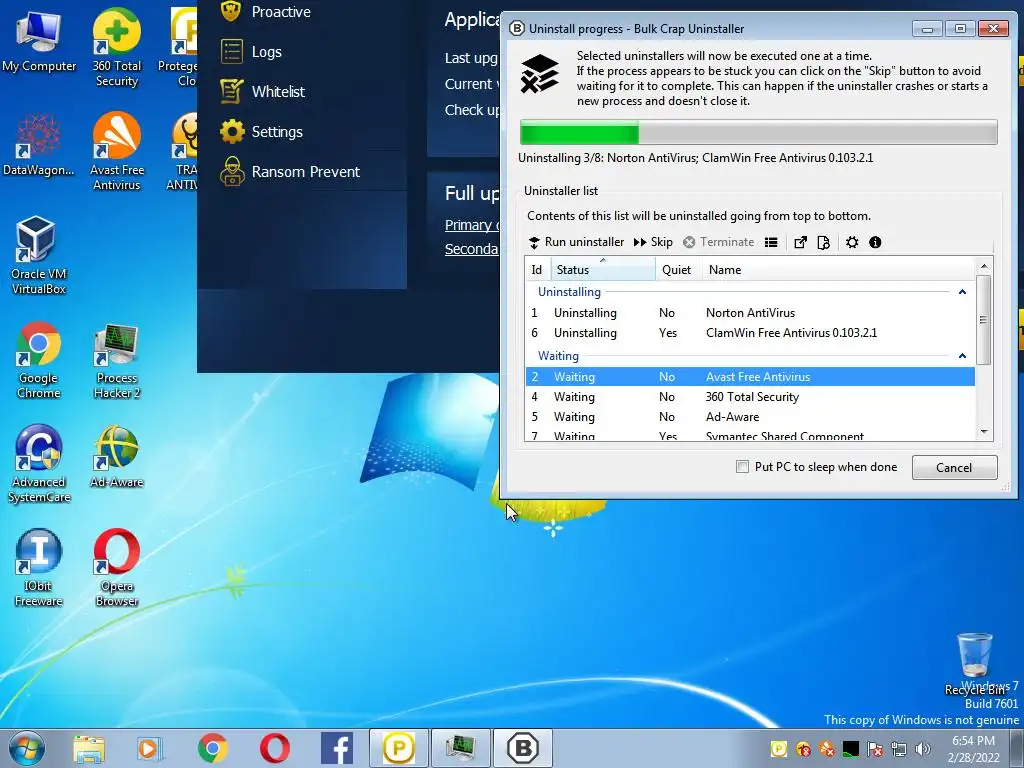This screenshot has height=768, width=1024.
Task: Click the uninstaller list scroll-down arrow
Action: click(x=984, y=432)
